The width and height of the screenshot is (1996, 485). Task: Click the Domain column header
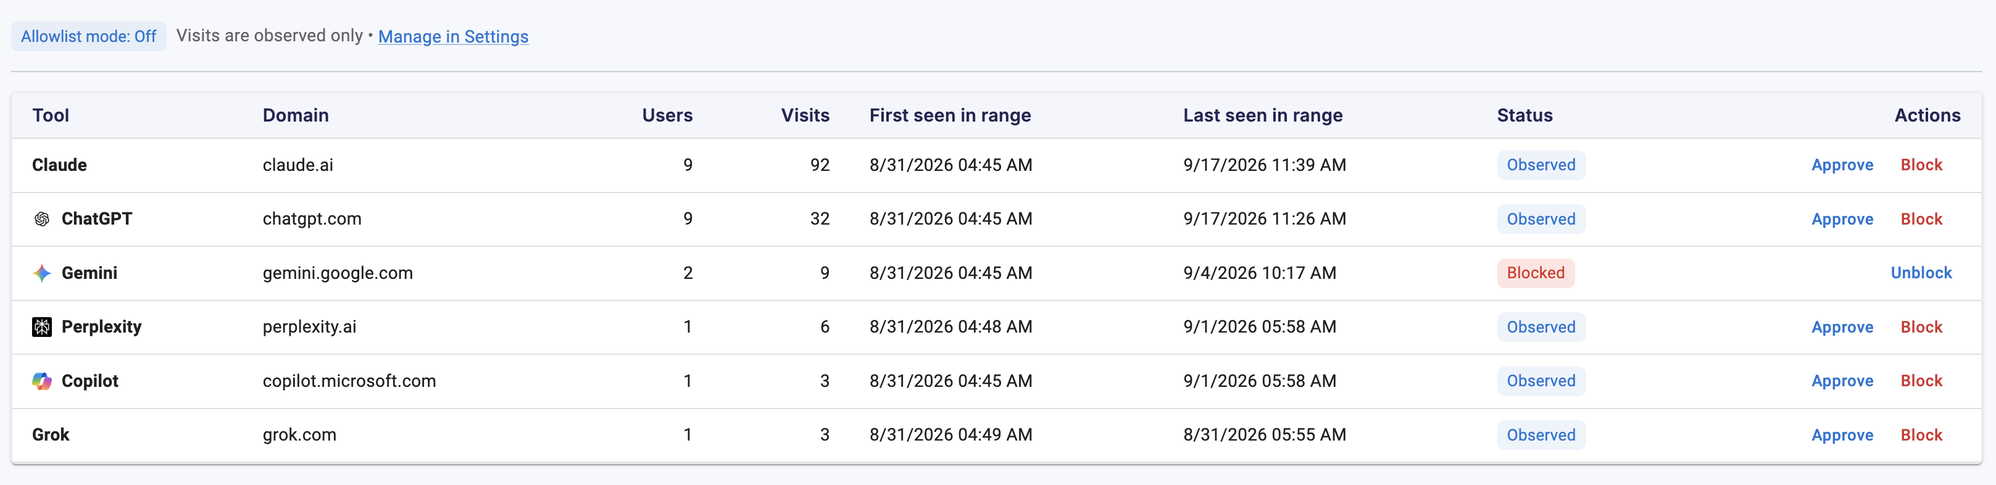point(296,115)
